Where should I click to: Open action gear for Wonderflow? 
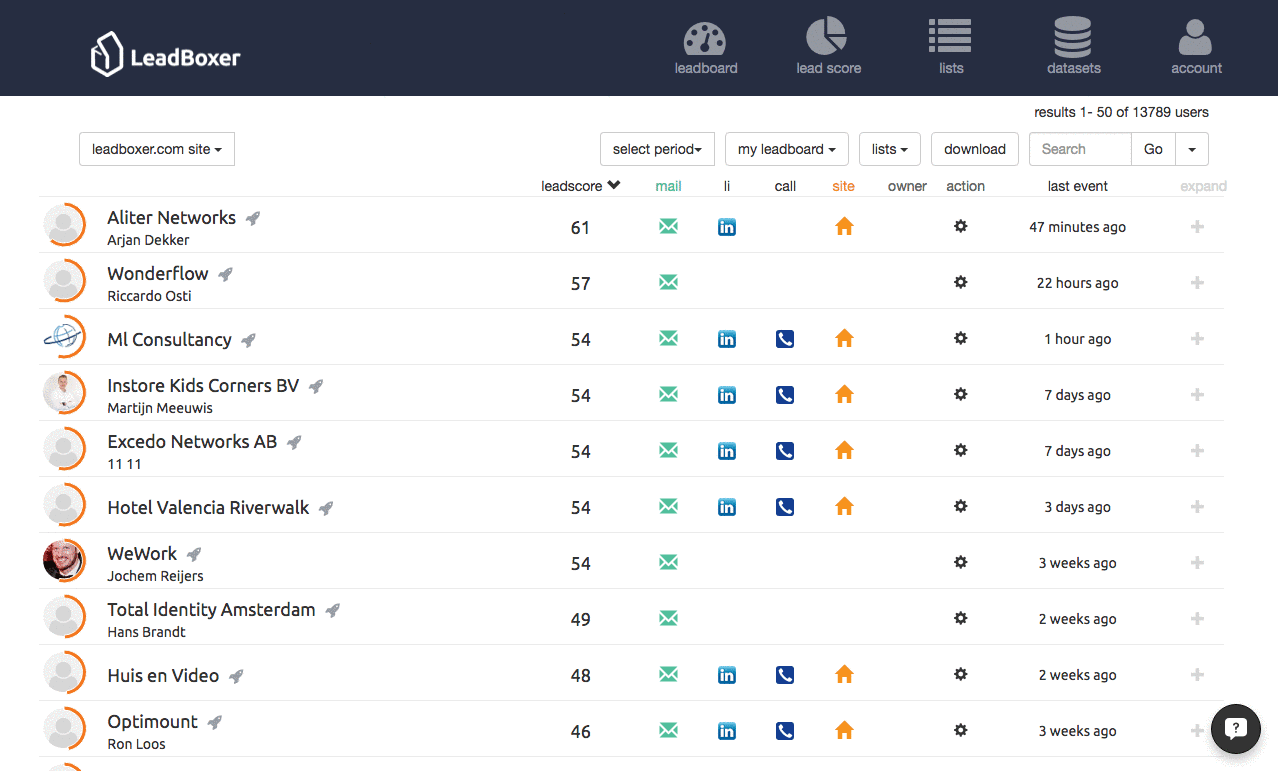(x=960, y=282)
